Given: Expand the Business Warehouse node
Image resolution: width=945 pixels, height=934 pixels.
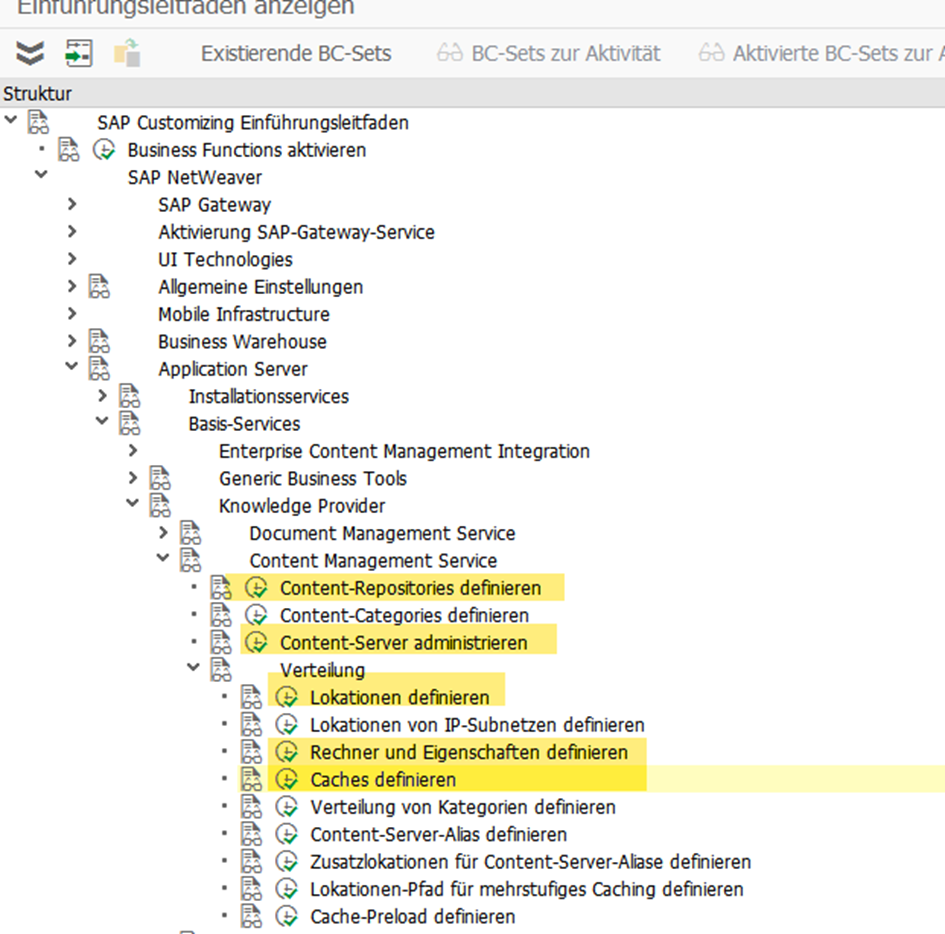Looking at the screenshot, I should [x=72, y=340].
